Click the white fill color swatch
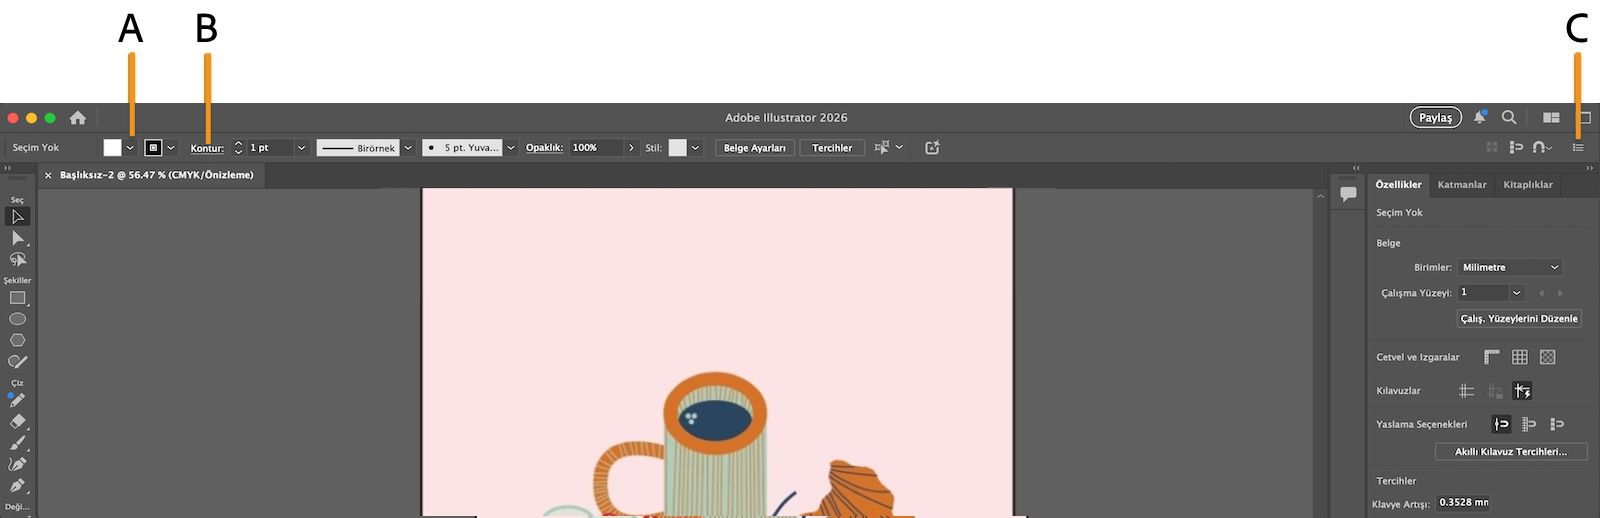The width and height of the screenshot is (1600, 518). (x=112, y=147)
